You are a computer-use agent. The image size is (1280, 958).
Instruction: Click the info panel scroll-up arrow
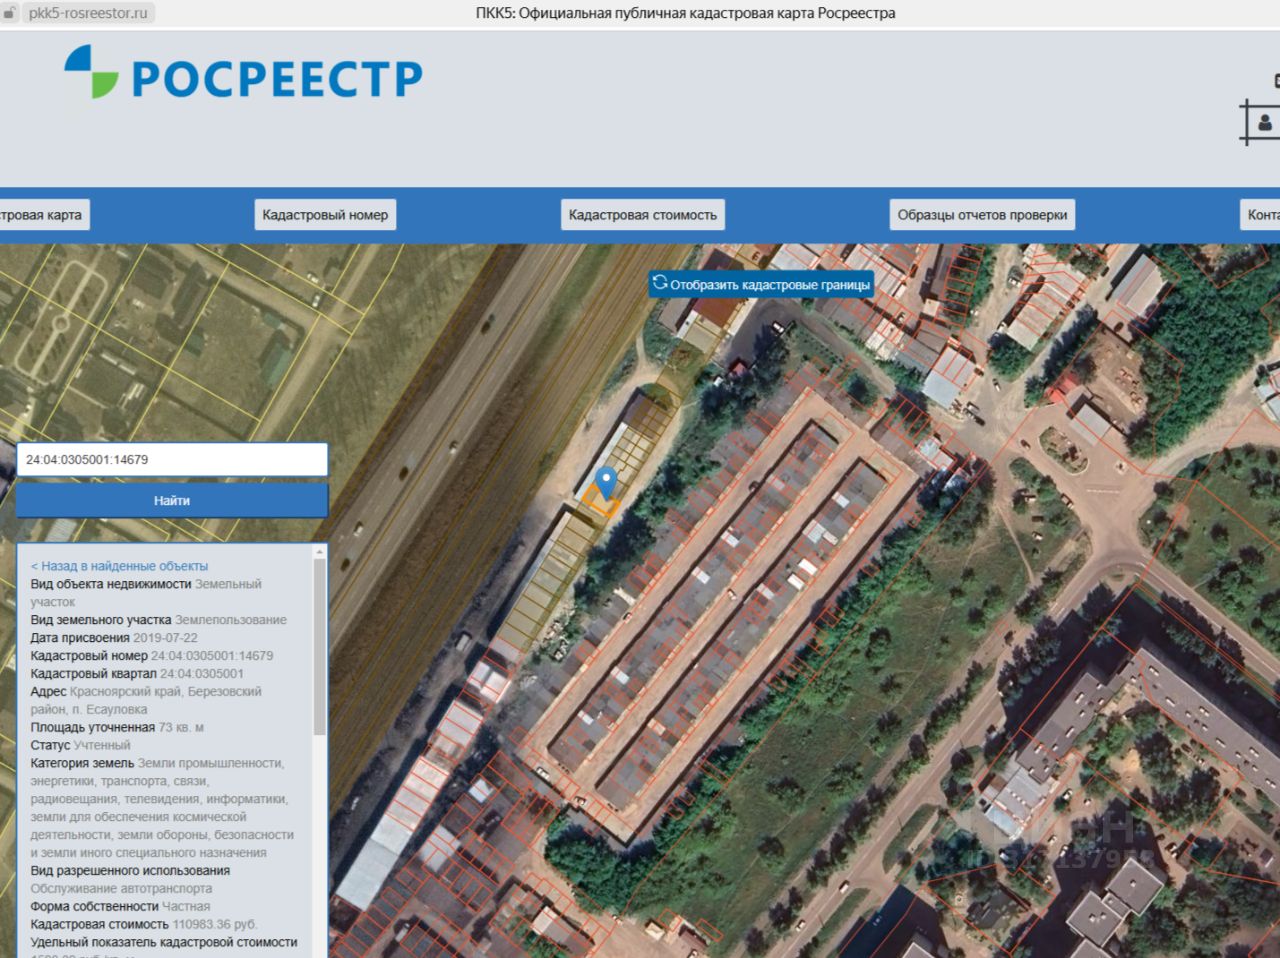pyautogui.click(x=320, y=552)
